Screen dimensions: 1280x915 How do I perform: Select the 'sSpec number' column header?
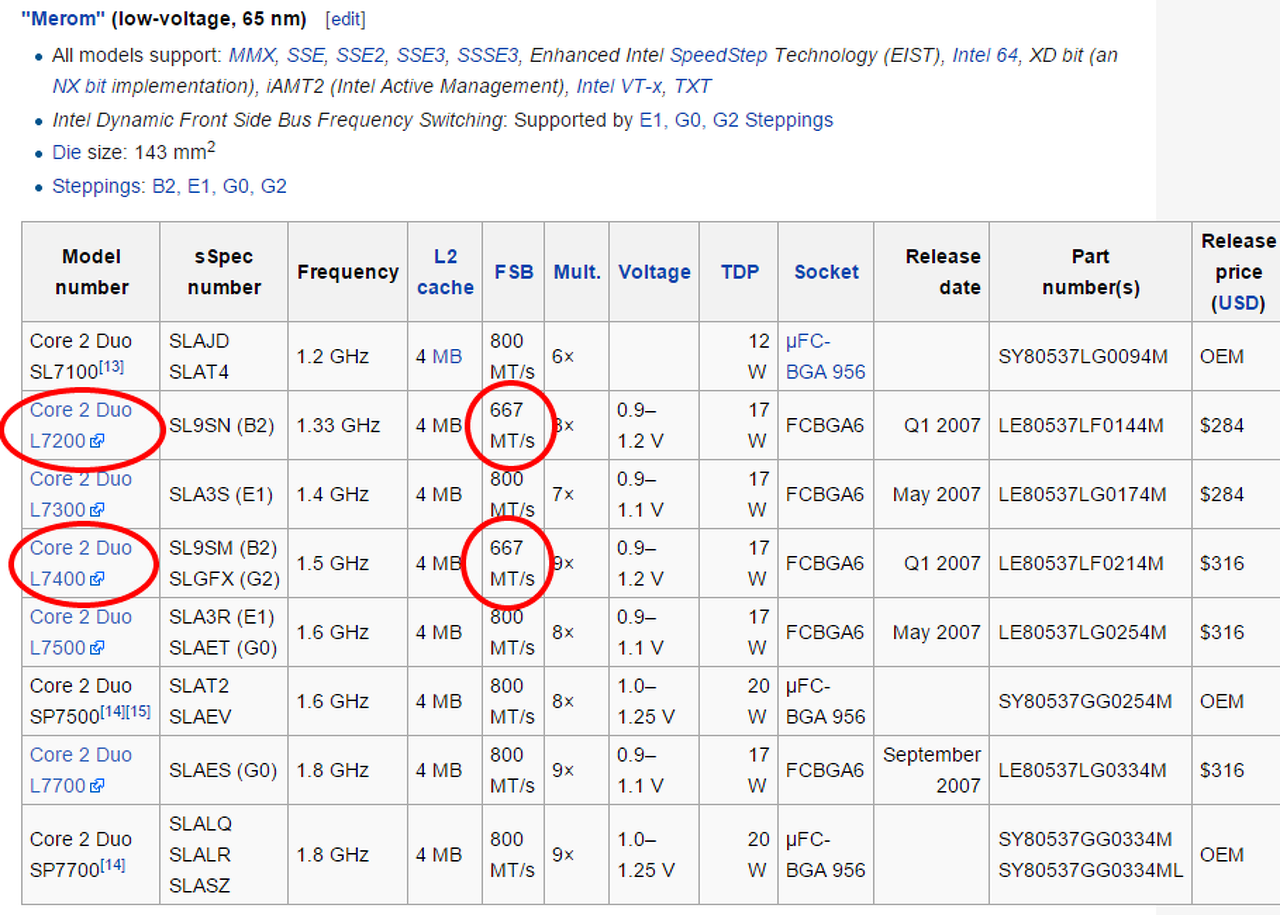(x=224, y=272)
